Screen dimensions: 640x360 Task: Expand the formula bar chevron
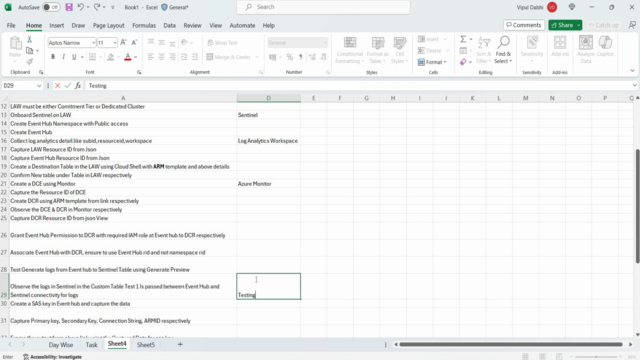[x=634, y=86]
